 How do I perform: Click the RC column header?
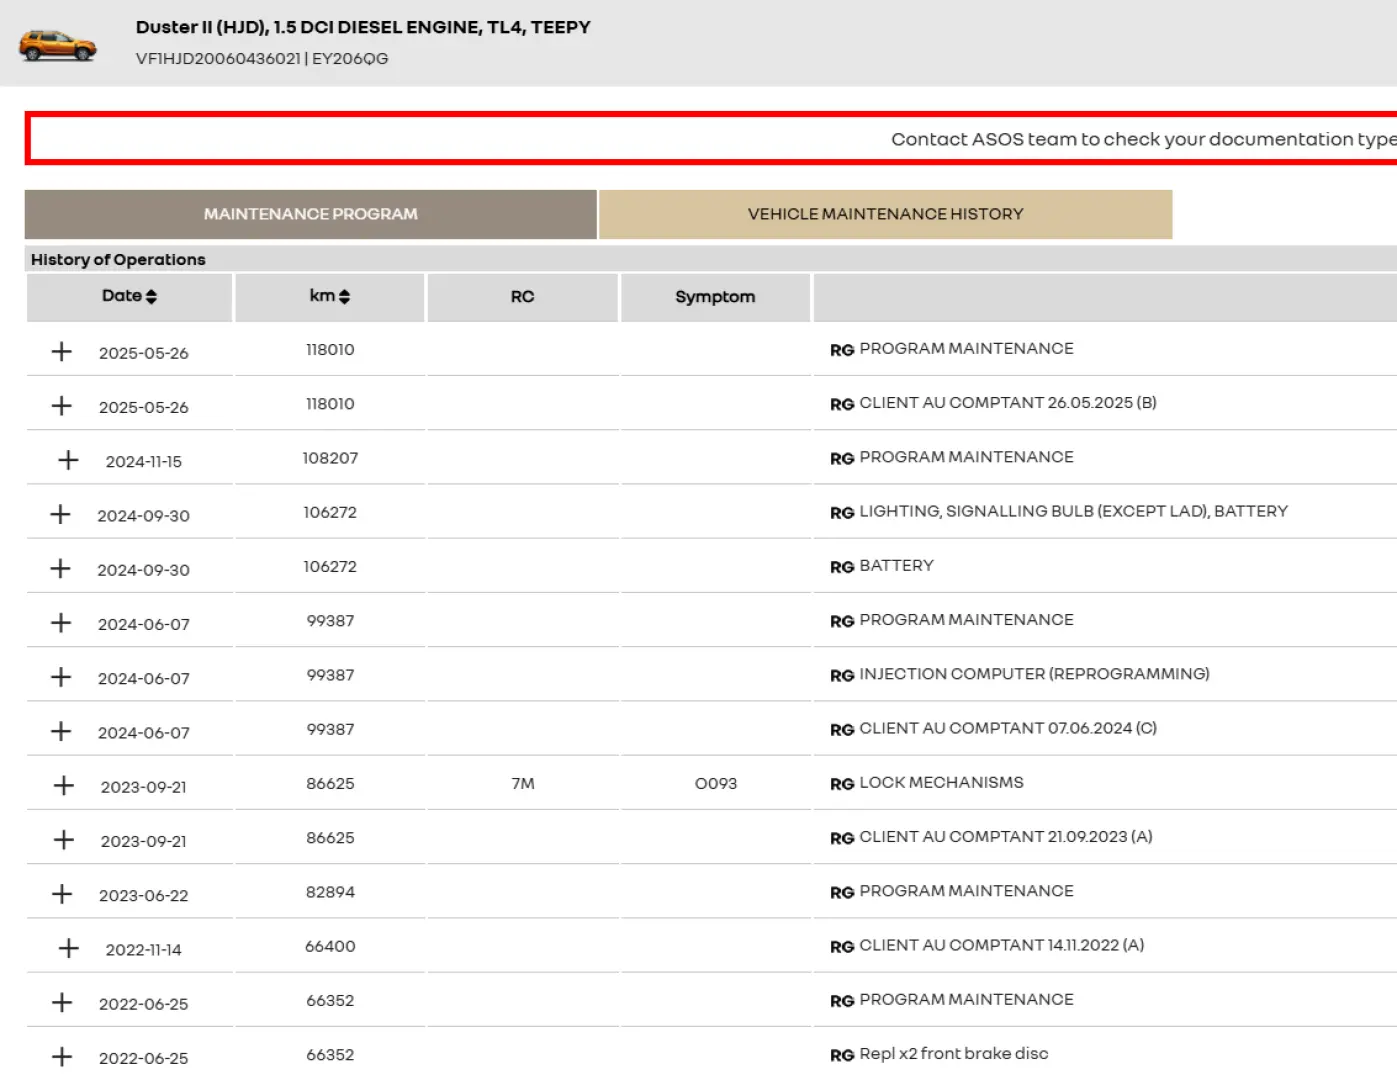[x=522, y=297]
